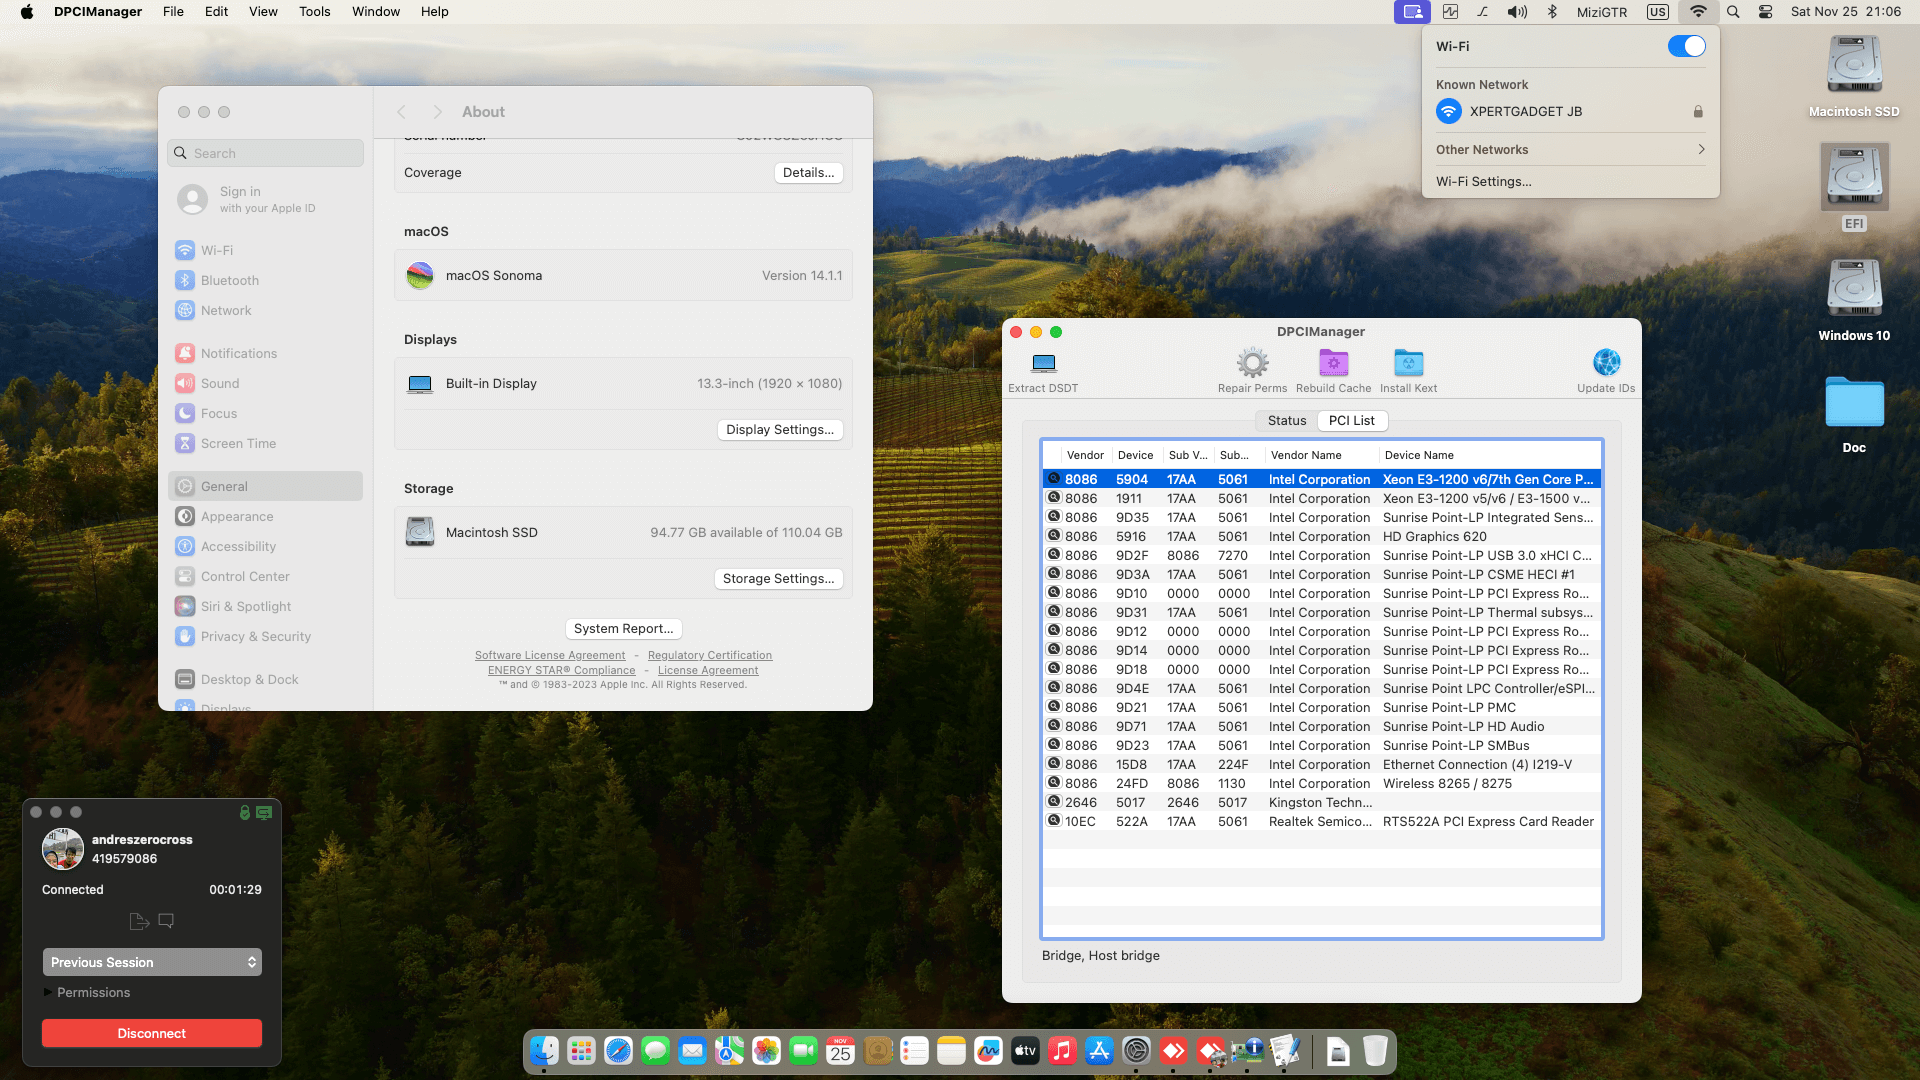Disconnect the remote session
The width and height of the screenshot is (1920, 1080).
click(x=152, y=1033)
